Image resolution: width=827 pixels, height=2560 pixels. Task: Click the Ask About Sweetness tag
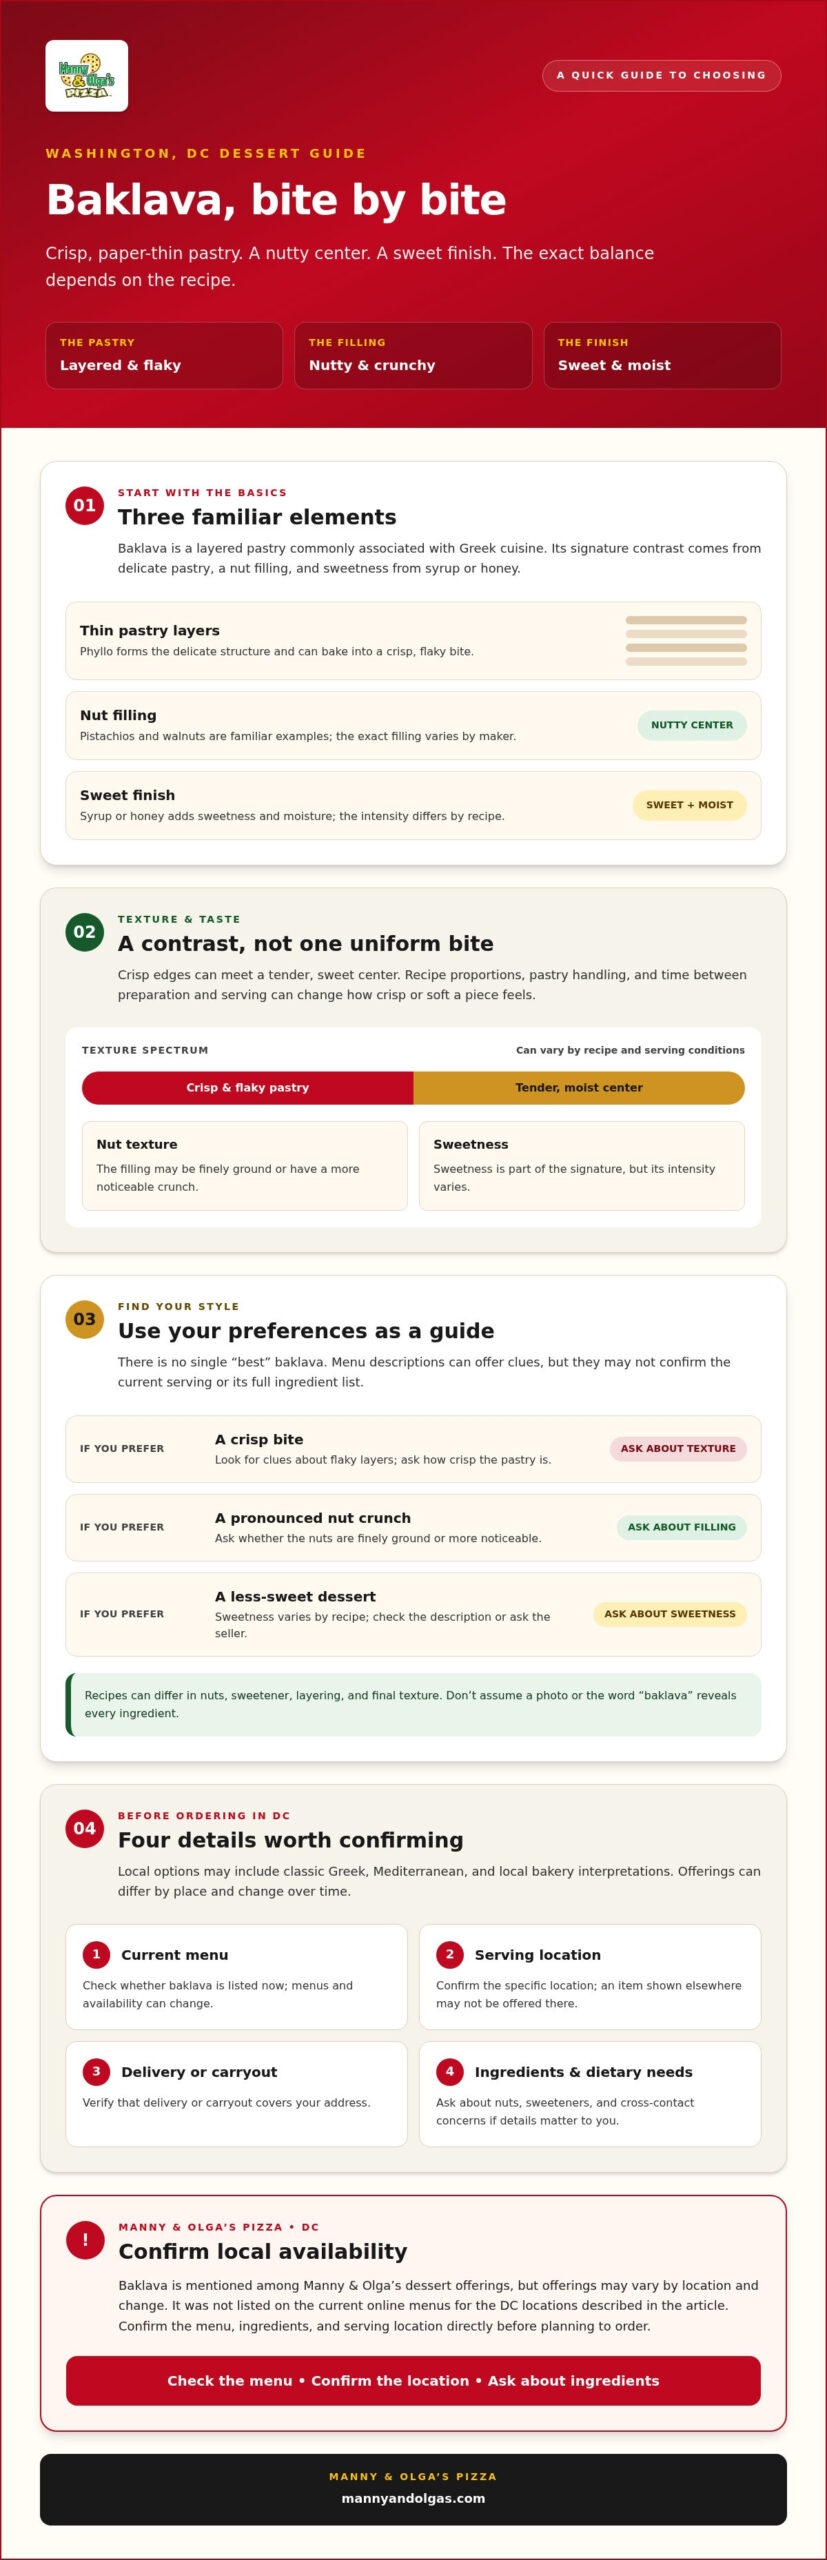(670, 1614)
